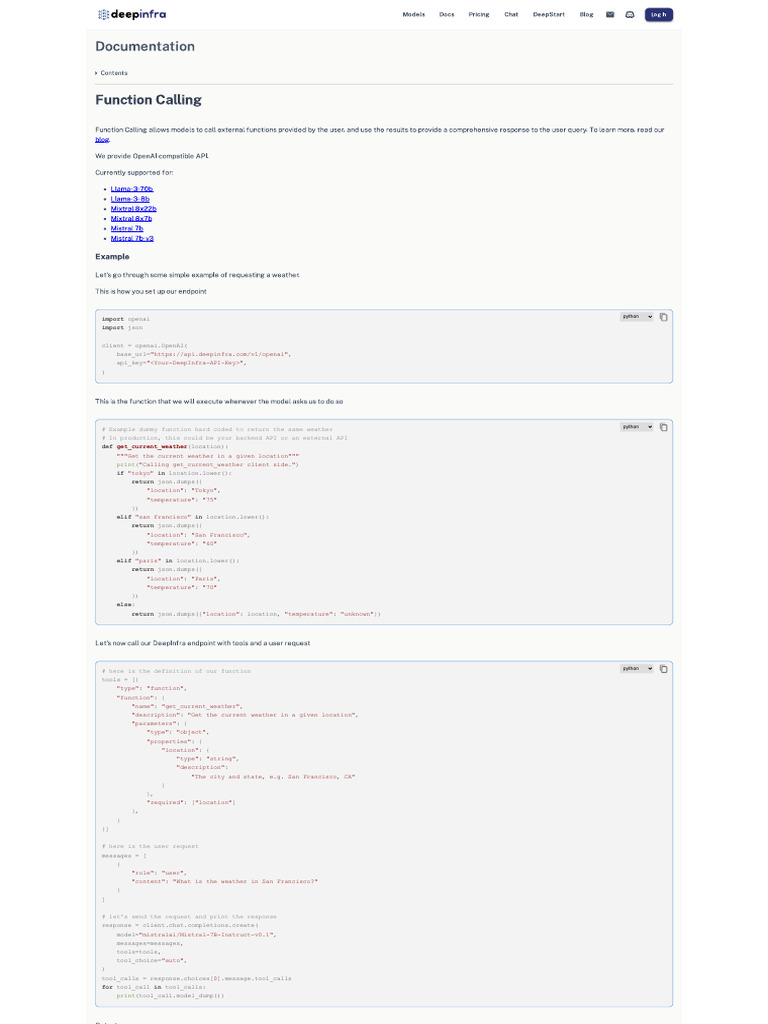Open the Llama-3-70b model link

132,189
